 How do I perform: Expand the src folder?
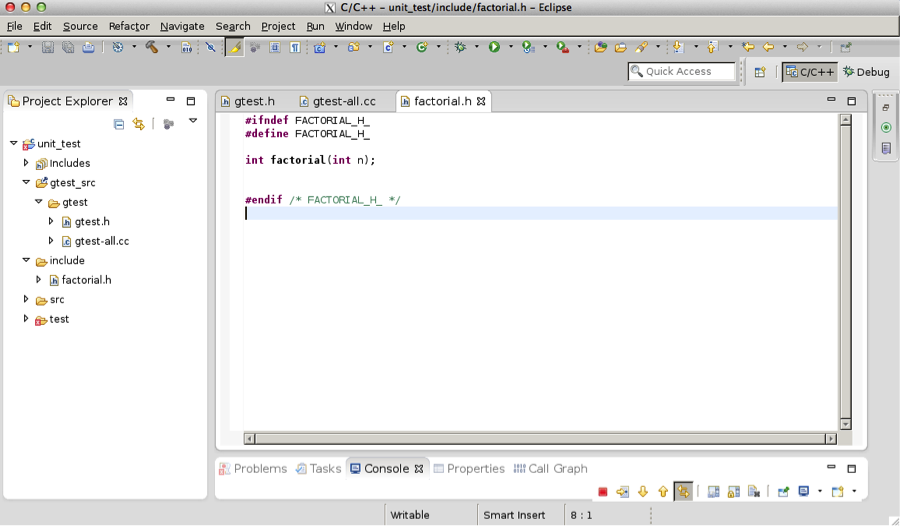click(x=26, y=299)
